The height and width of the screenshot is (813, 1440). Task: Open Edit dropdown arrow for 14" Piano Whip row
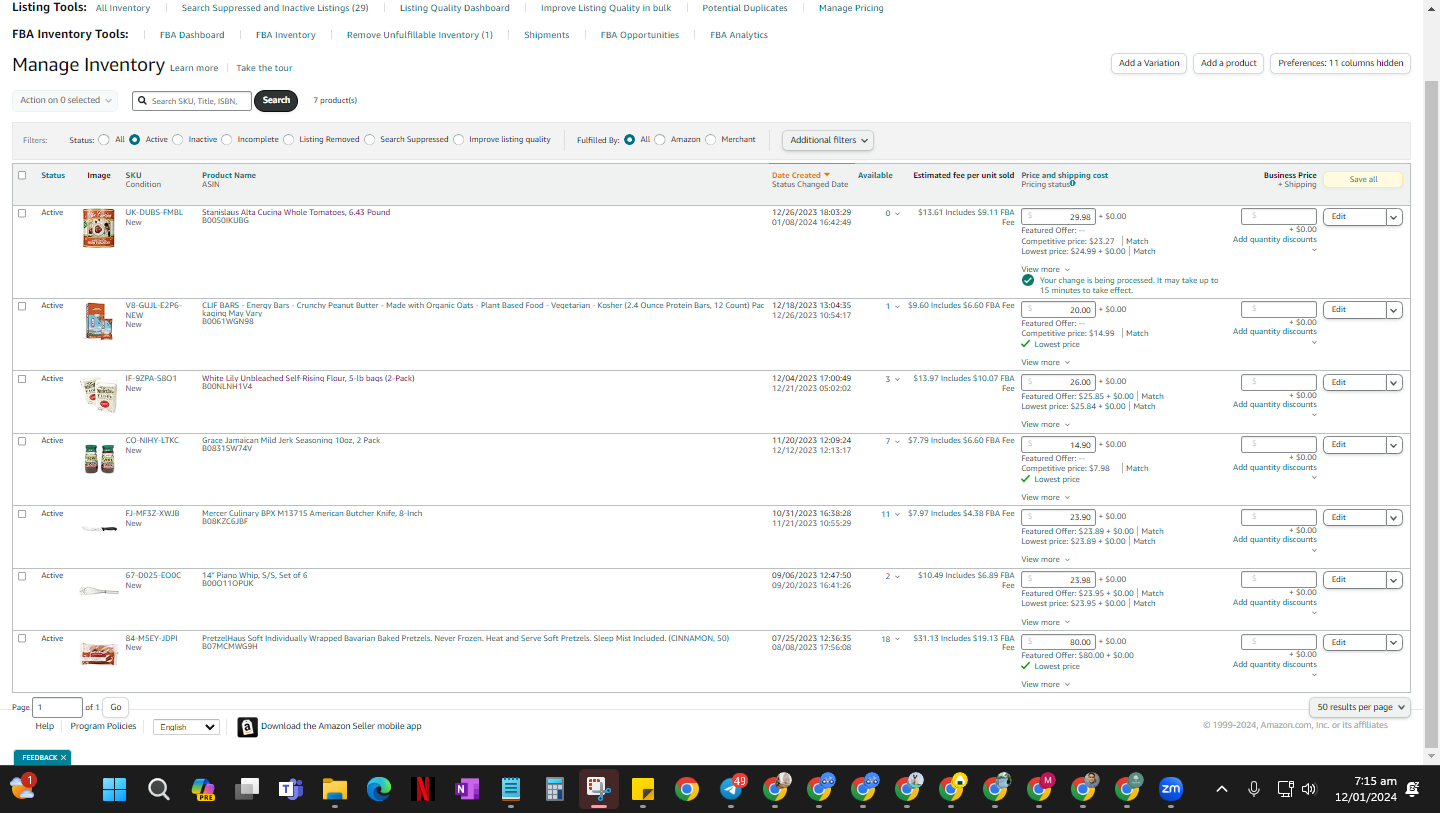(x=1394, y=580)
